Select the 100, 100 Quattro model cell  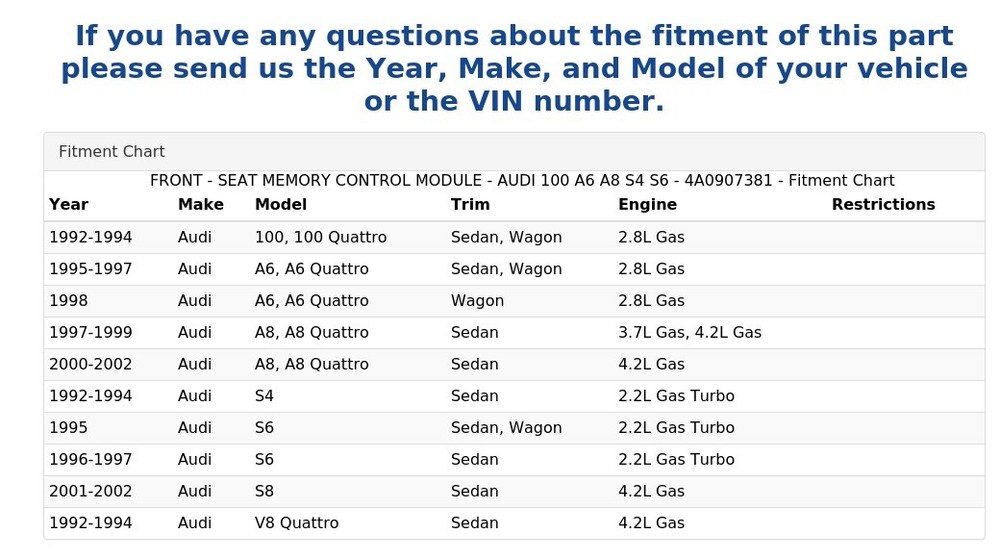coord(321,237)
